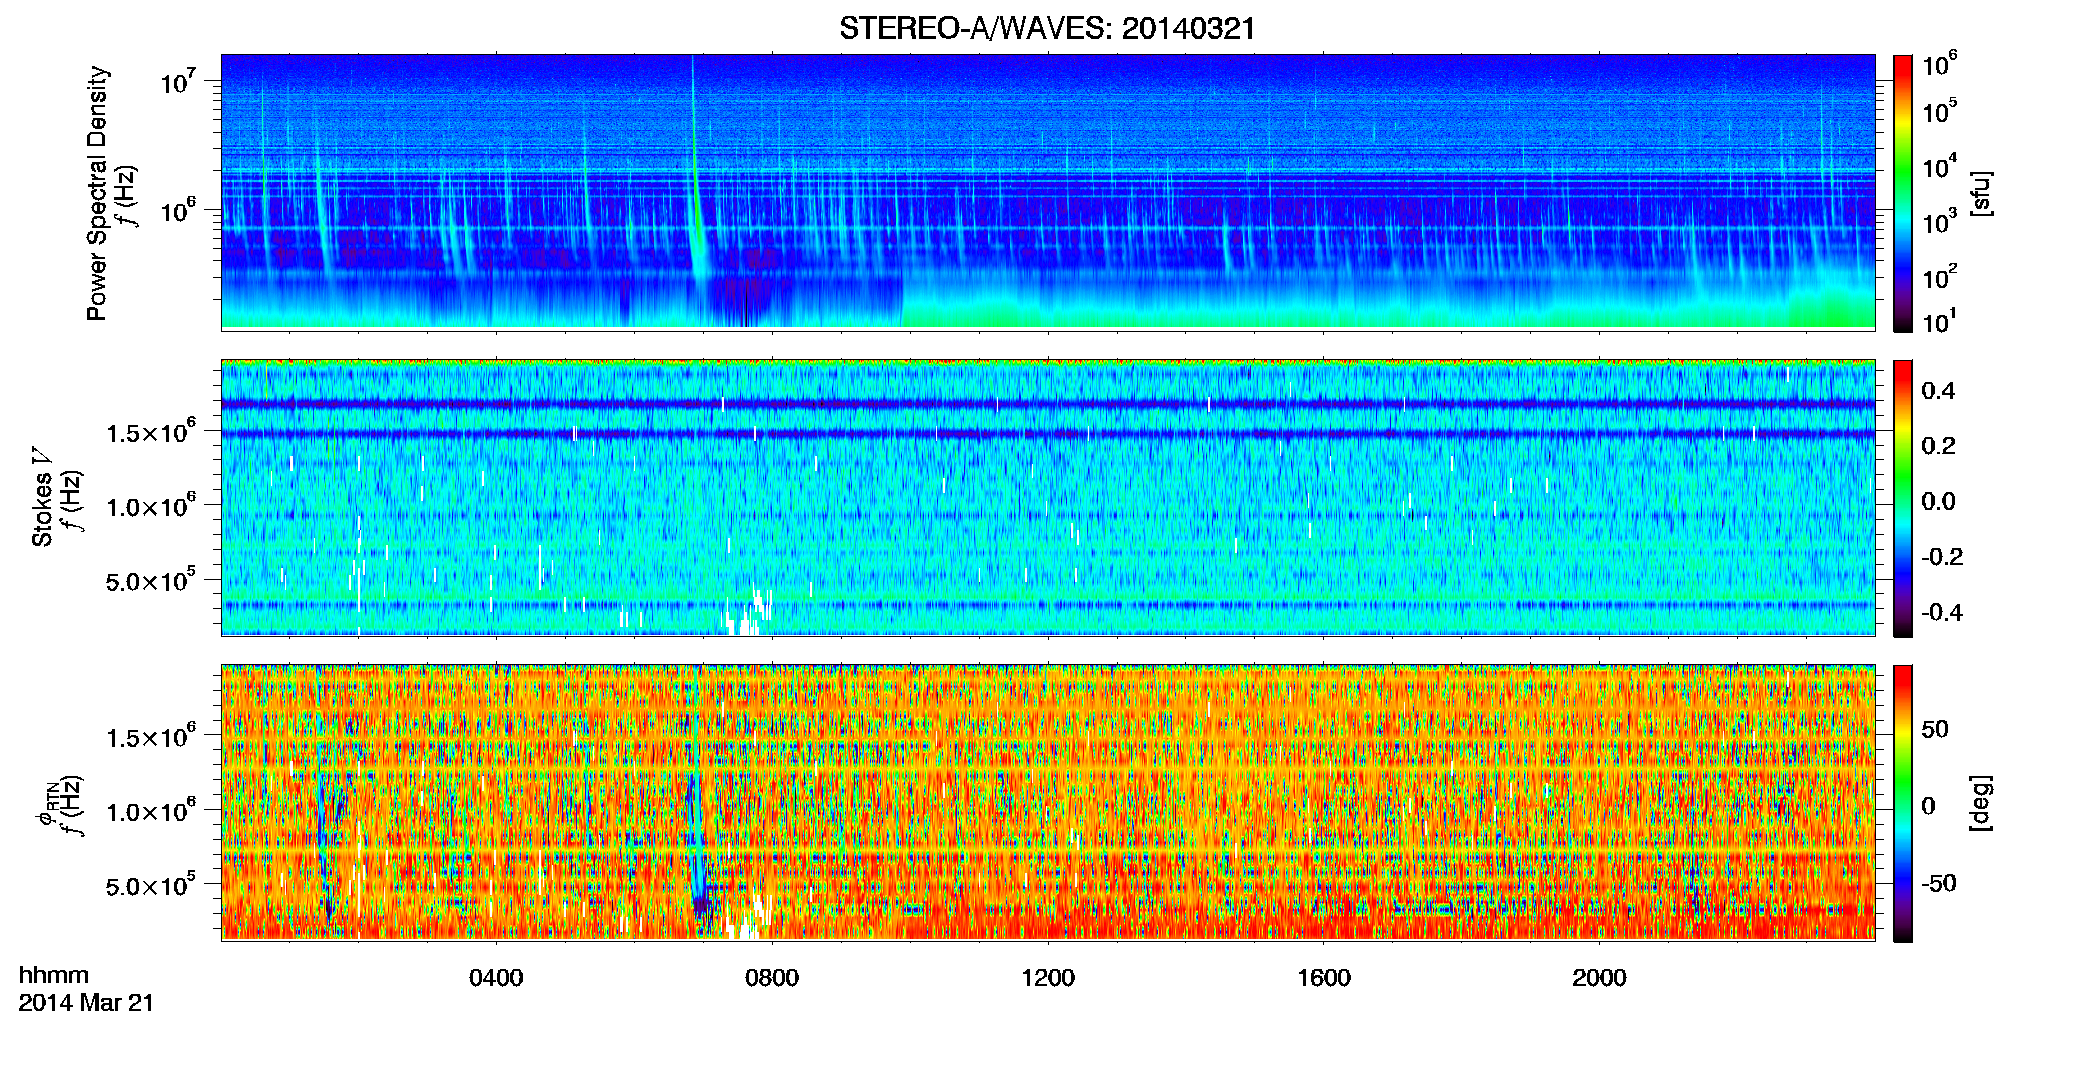This screenshot has width=2096, height=1080.
Task: Click the Stokes V axis title
Action: tap(43, 497)
